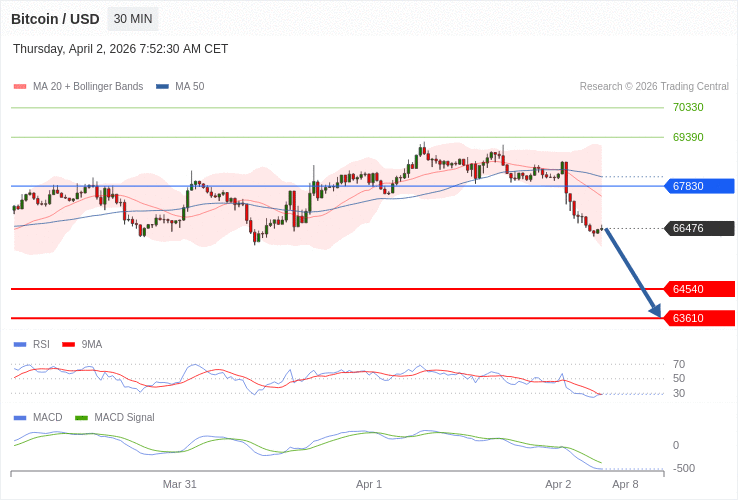Click the Apr 1 date axis label
Viewport: 738px width, 500px height.
coord(369,484)
